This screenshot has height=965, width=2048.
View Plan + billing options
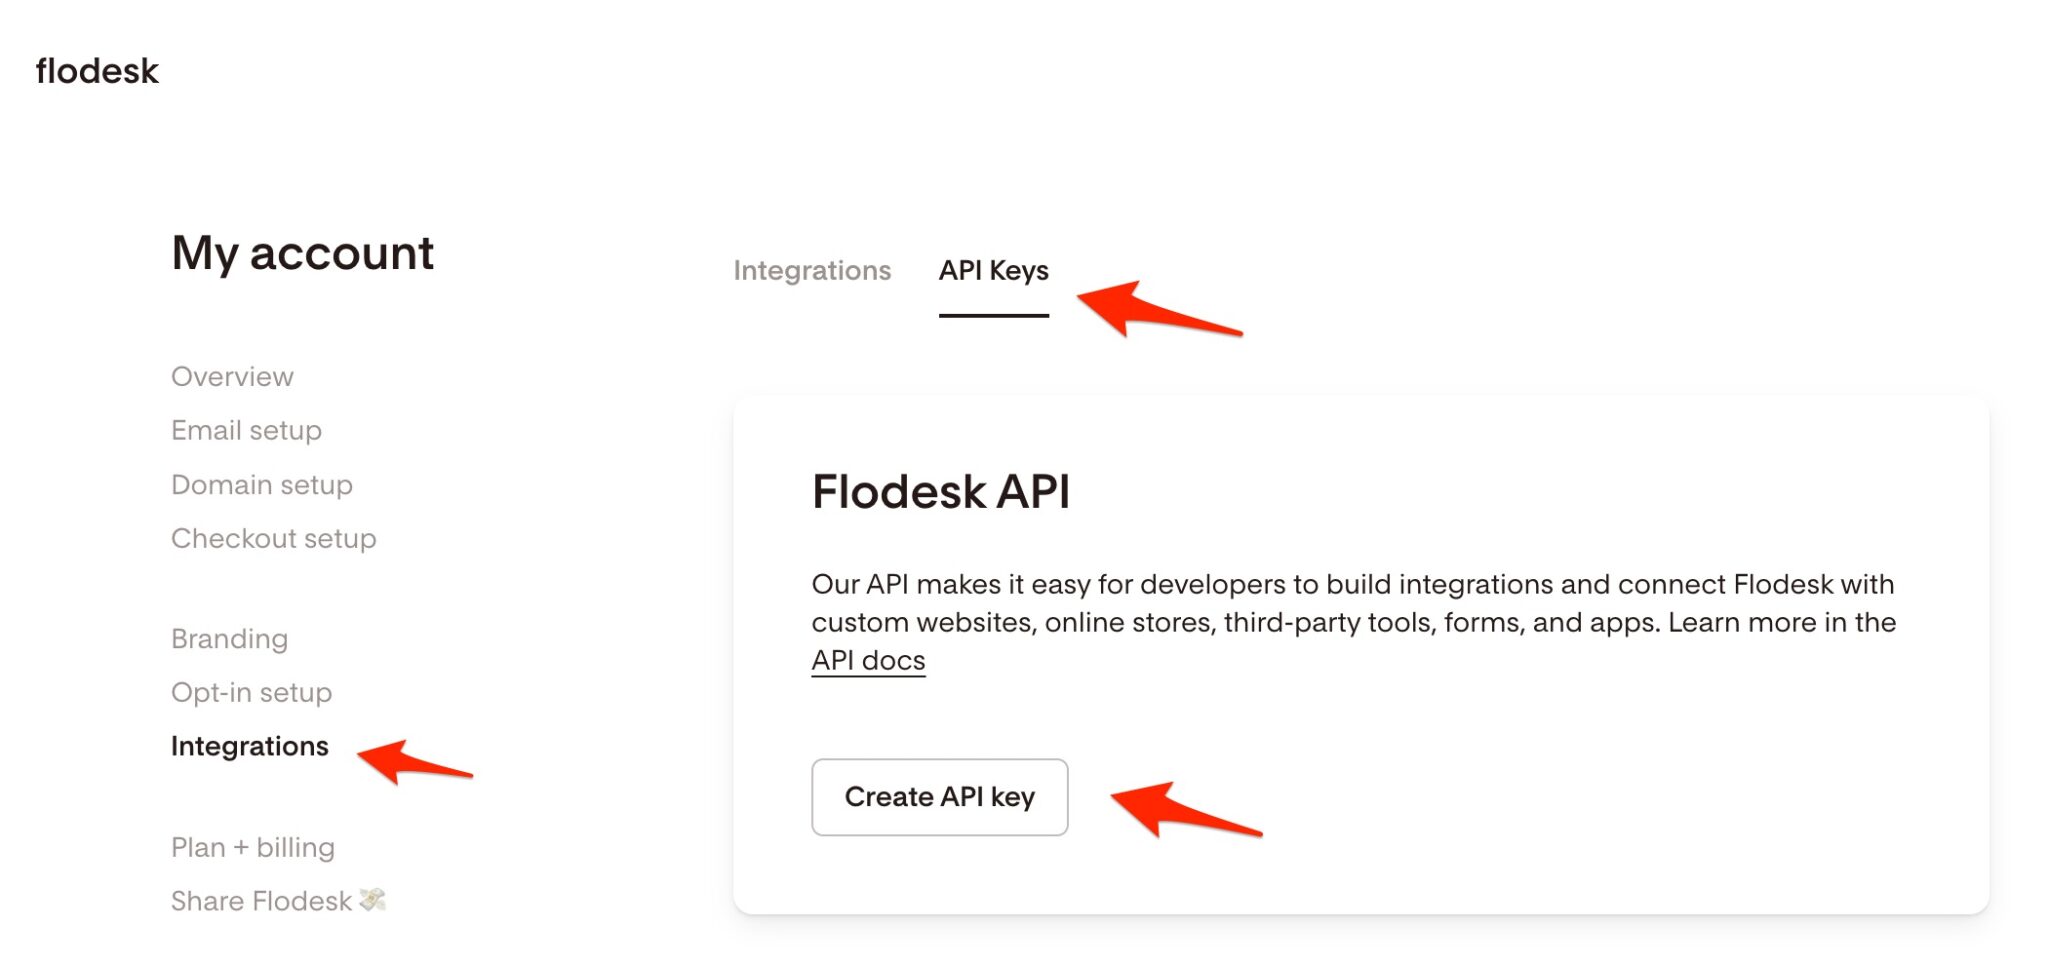point(253,847)
